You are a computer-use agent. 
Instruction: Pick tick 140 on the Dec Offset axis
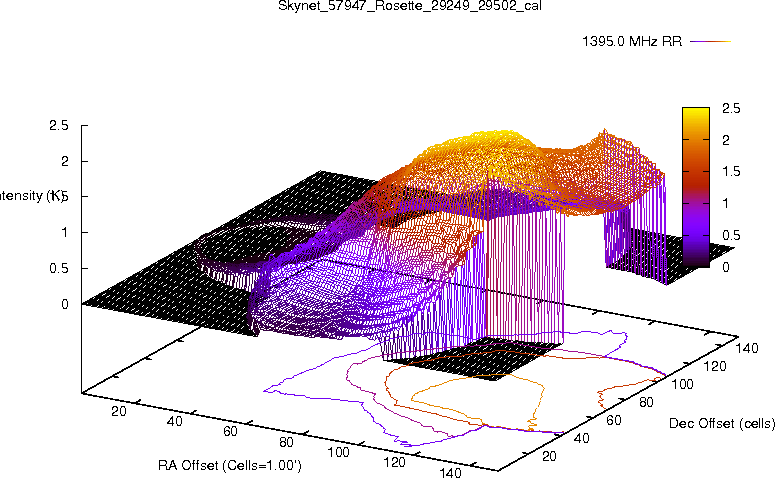[x=747, y=348]
